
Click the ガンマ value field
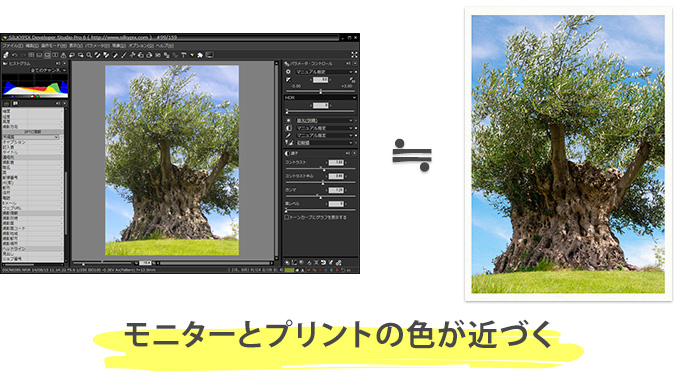tap(336, 190)
